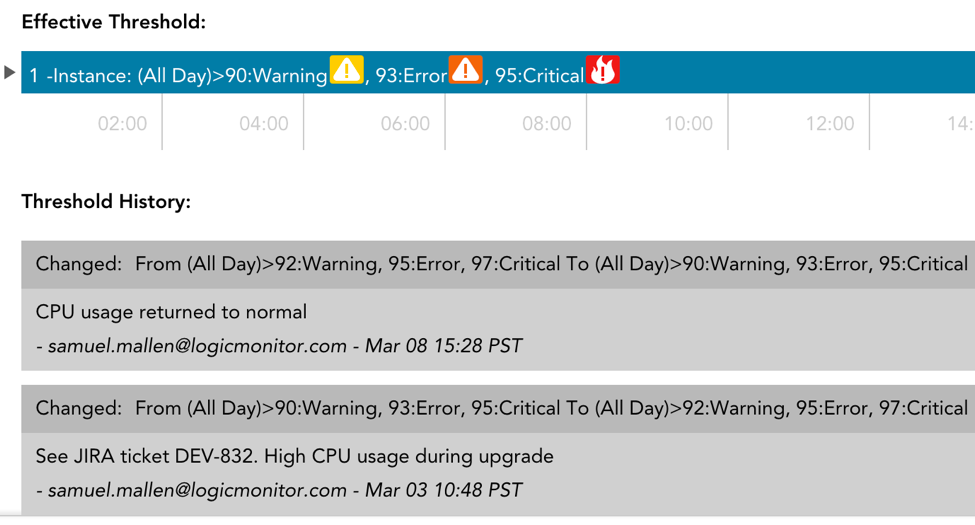Screen dimensions: 975x525
Task: Click samuel.mallen email dated Mar 08
Action: click(197, 346)
